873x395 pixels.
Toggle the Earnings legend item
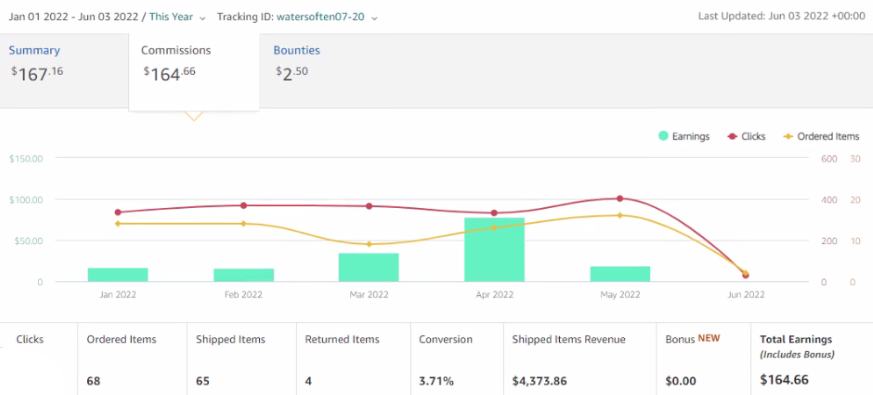point(684,136)
